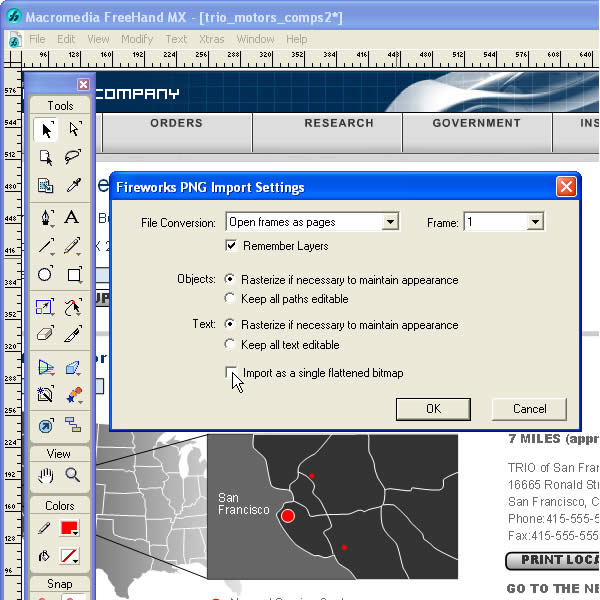Select the Scale tool
This screenshot has height=600, width=600.
pyautogui.click(x=44, y=307)
